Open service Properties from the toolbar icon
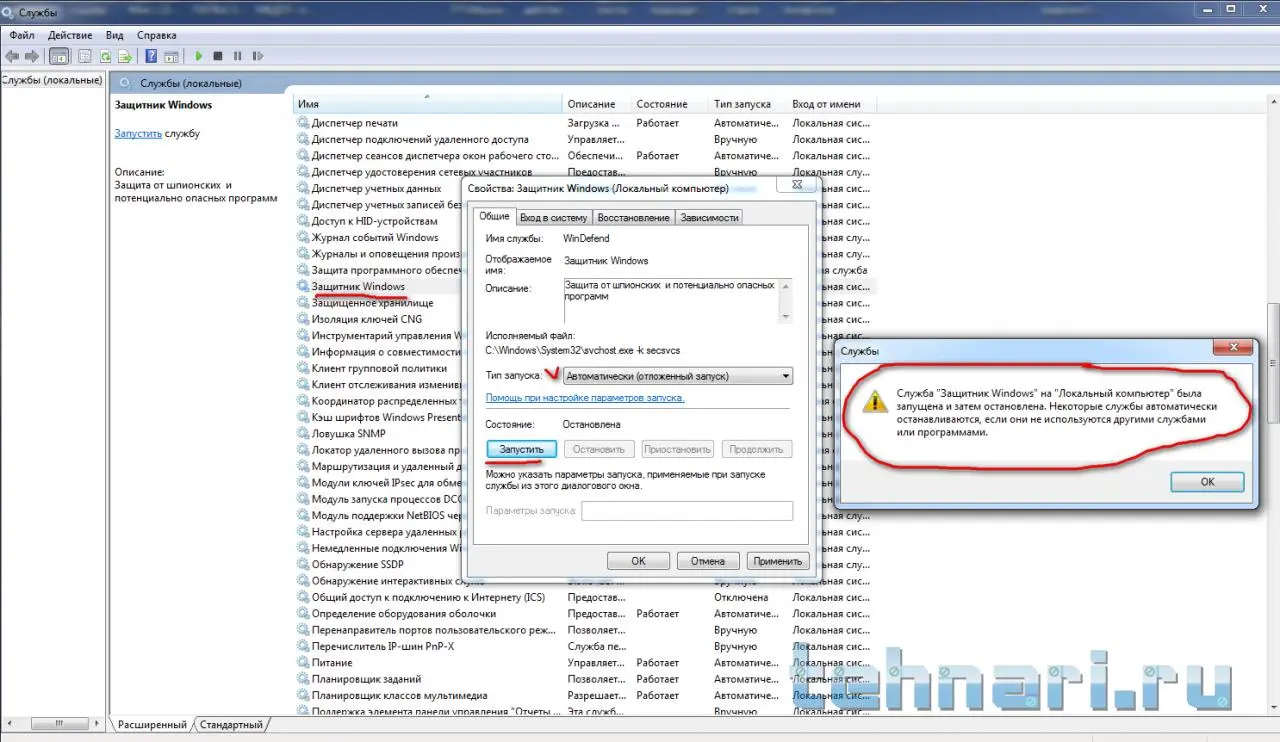This screenshot has height=742, width=1280. pyautogui.click(x=85, y=56)
